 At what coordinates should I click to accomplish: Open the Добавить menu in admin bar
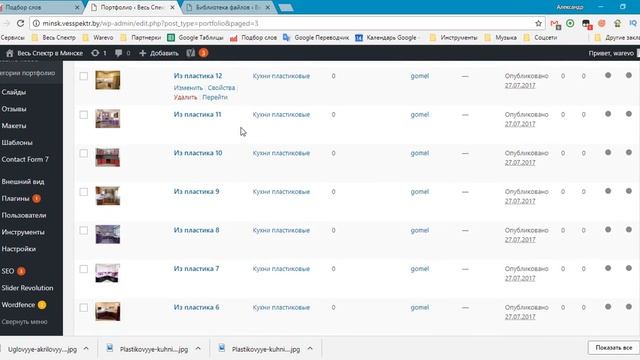[x=159, y=53]
